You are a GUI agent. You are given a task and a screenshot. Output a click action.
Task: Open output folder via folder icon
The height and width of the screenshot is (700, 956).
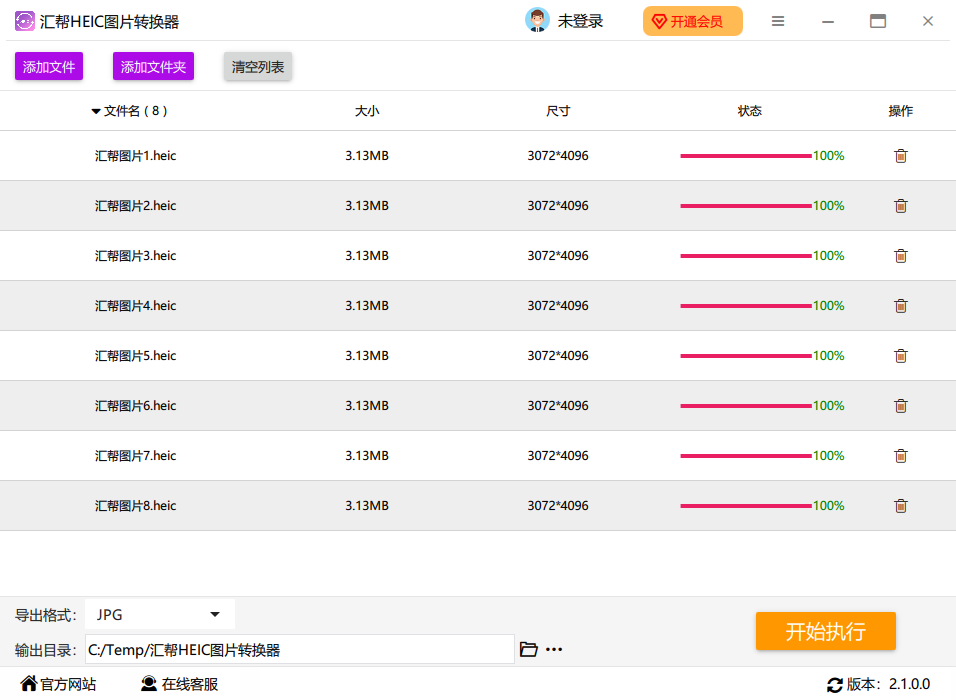529,650
